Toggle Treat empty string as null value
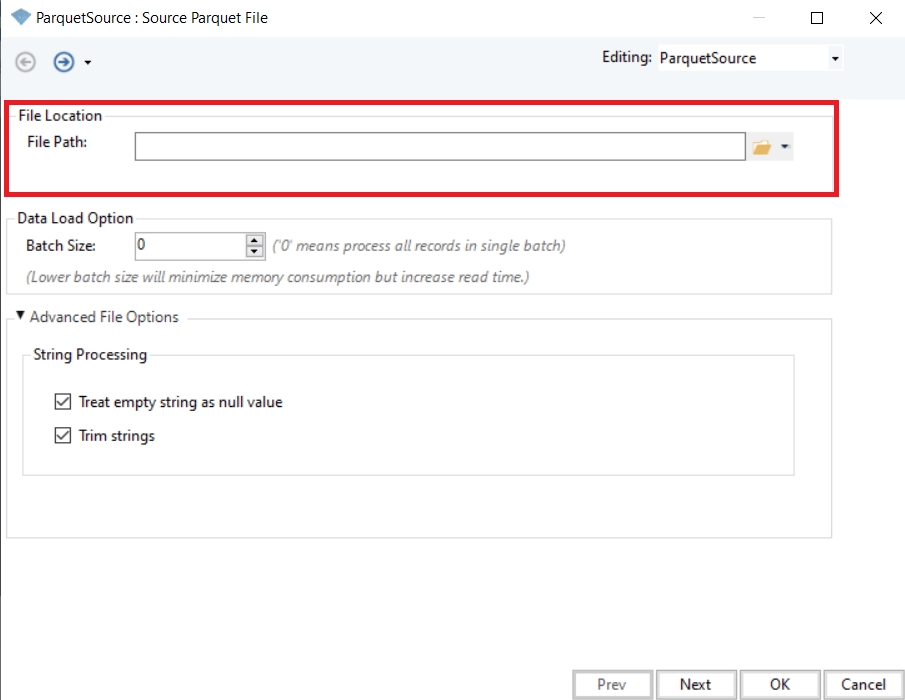The width and height of the screenshot is (905, 700). [x=63, y=402]
